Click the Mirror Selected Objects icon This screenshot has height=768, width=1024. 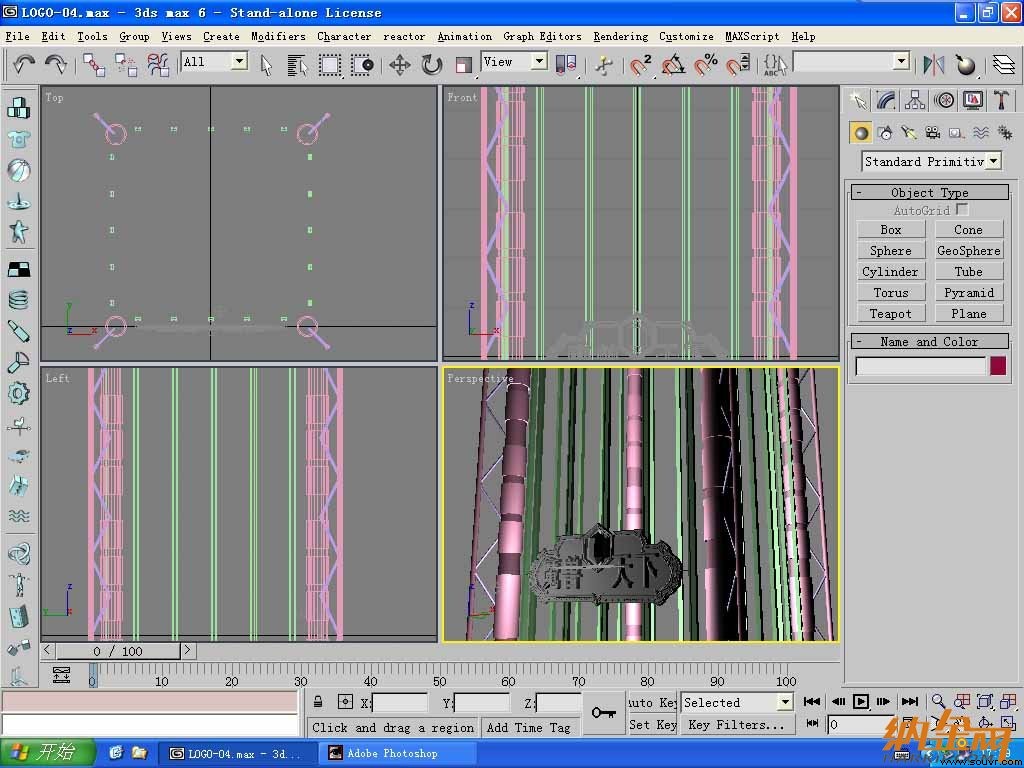(934, 65)
